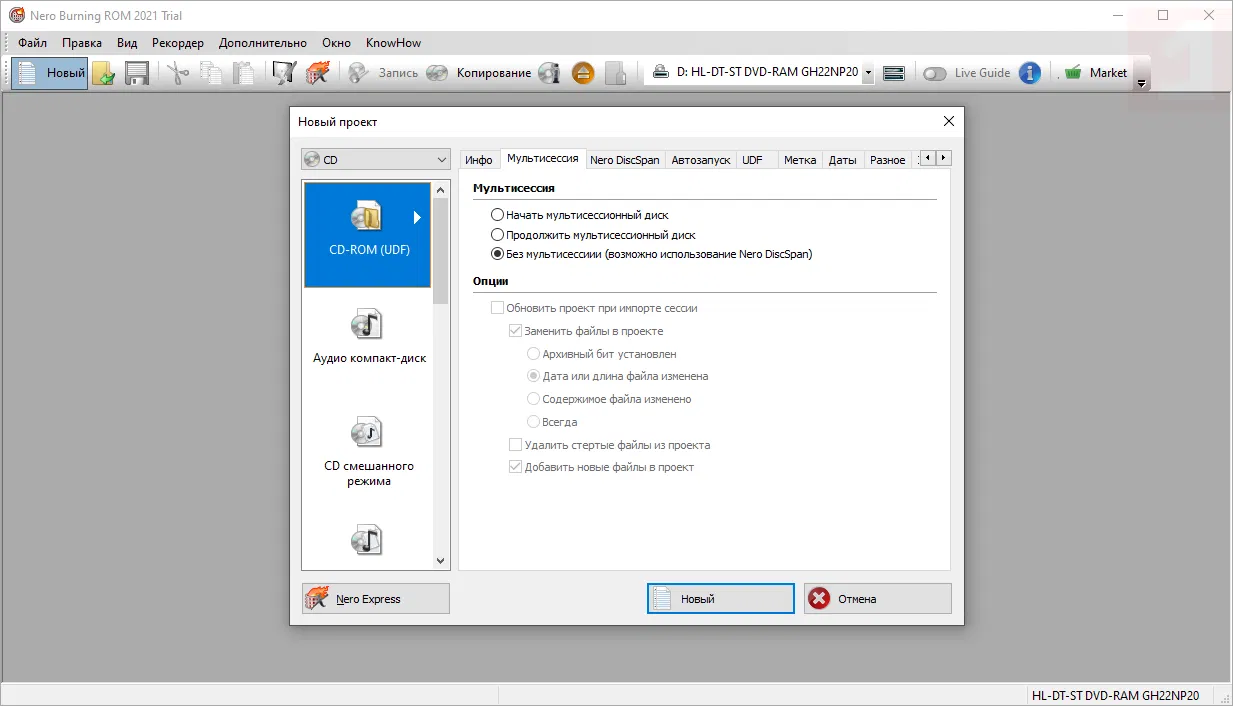Open the KnowHow menu
1233x706 pixels.
coord(394,43)
